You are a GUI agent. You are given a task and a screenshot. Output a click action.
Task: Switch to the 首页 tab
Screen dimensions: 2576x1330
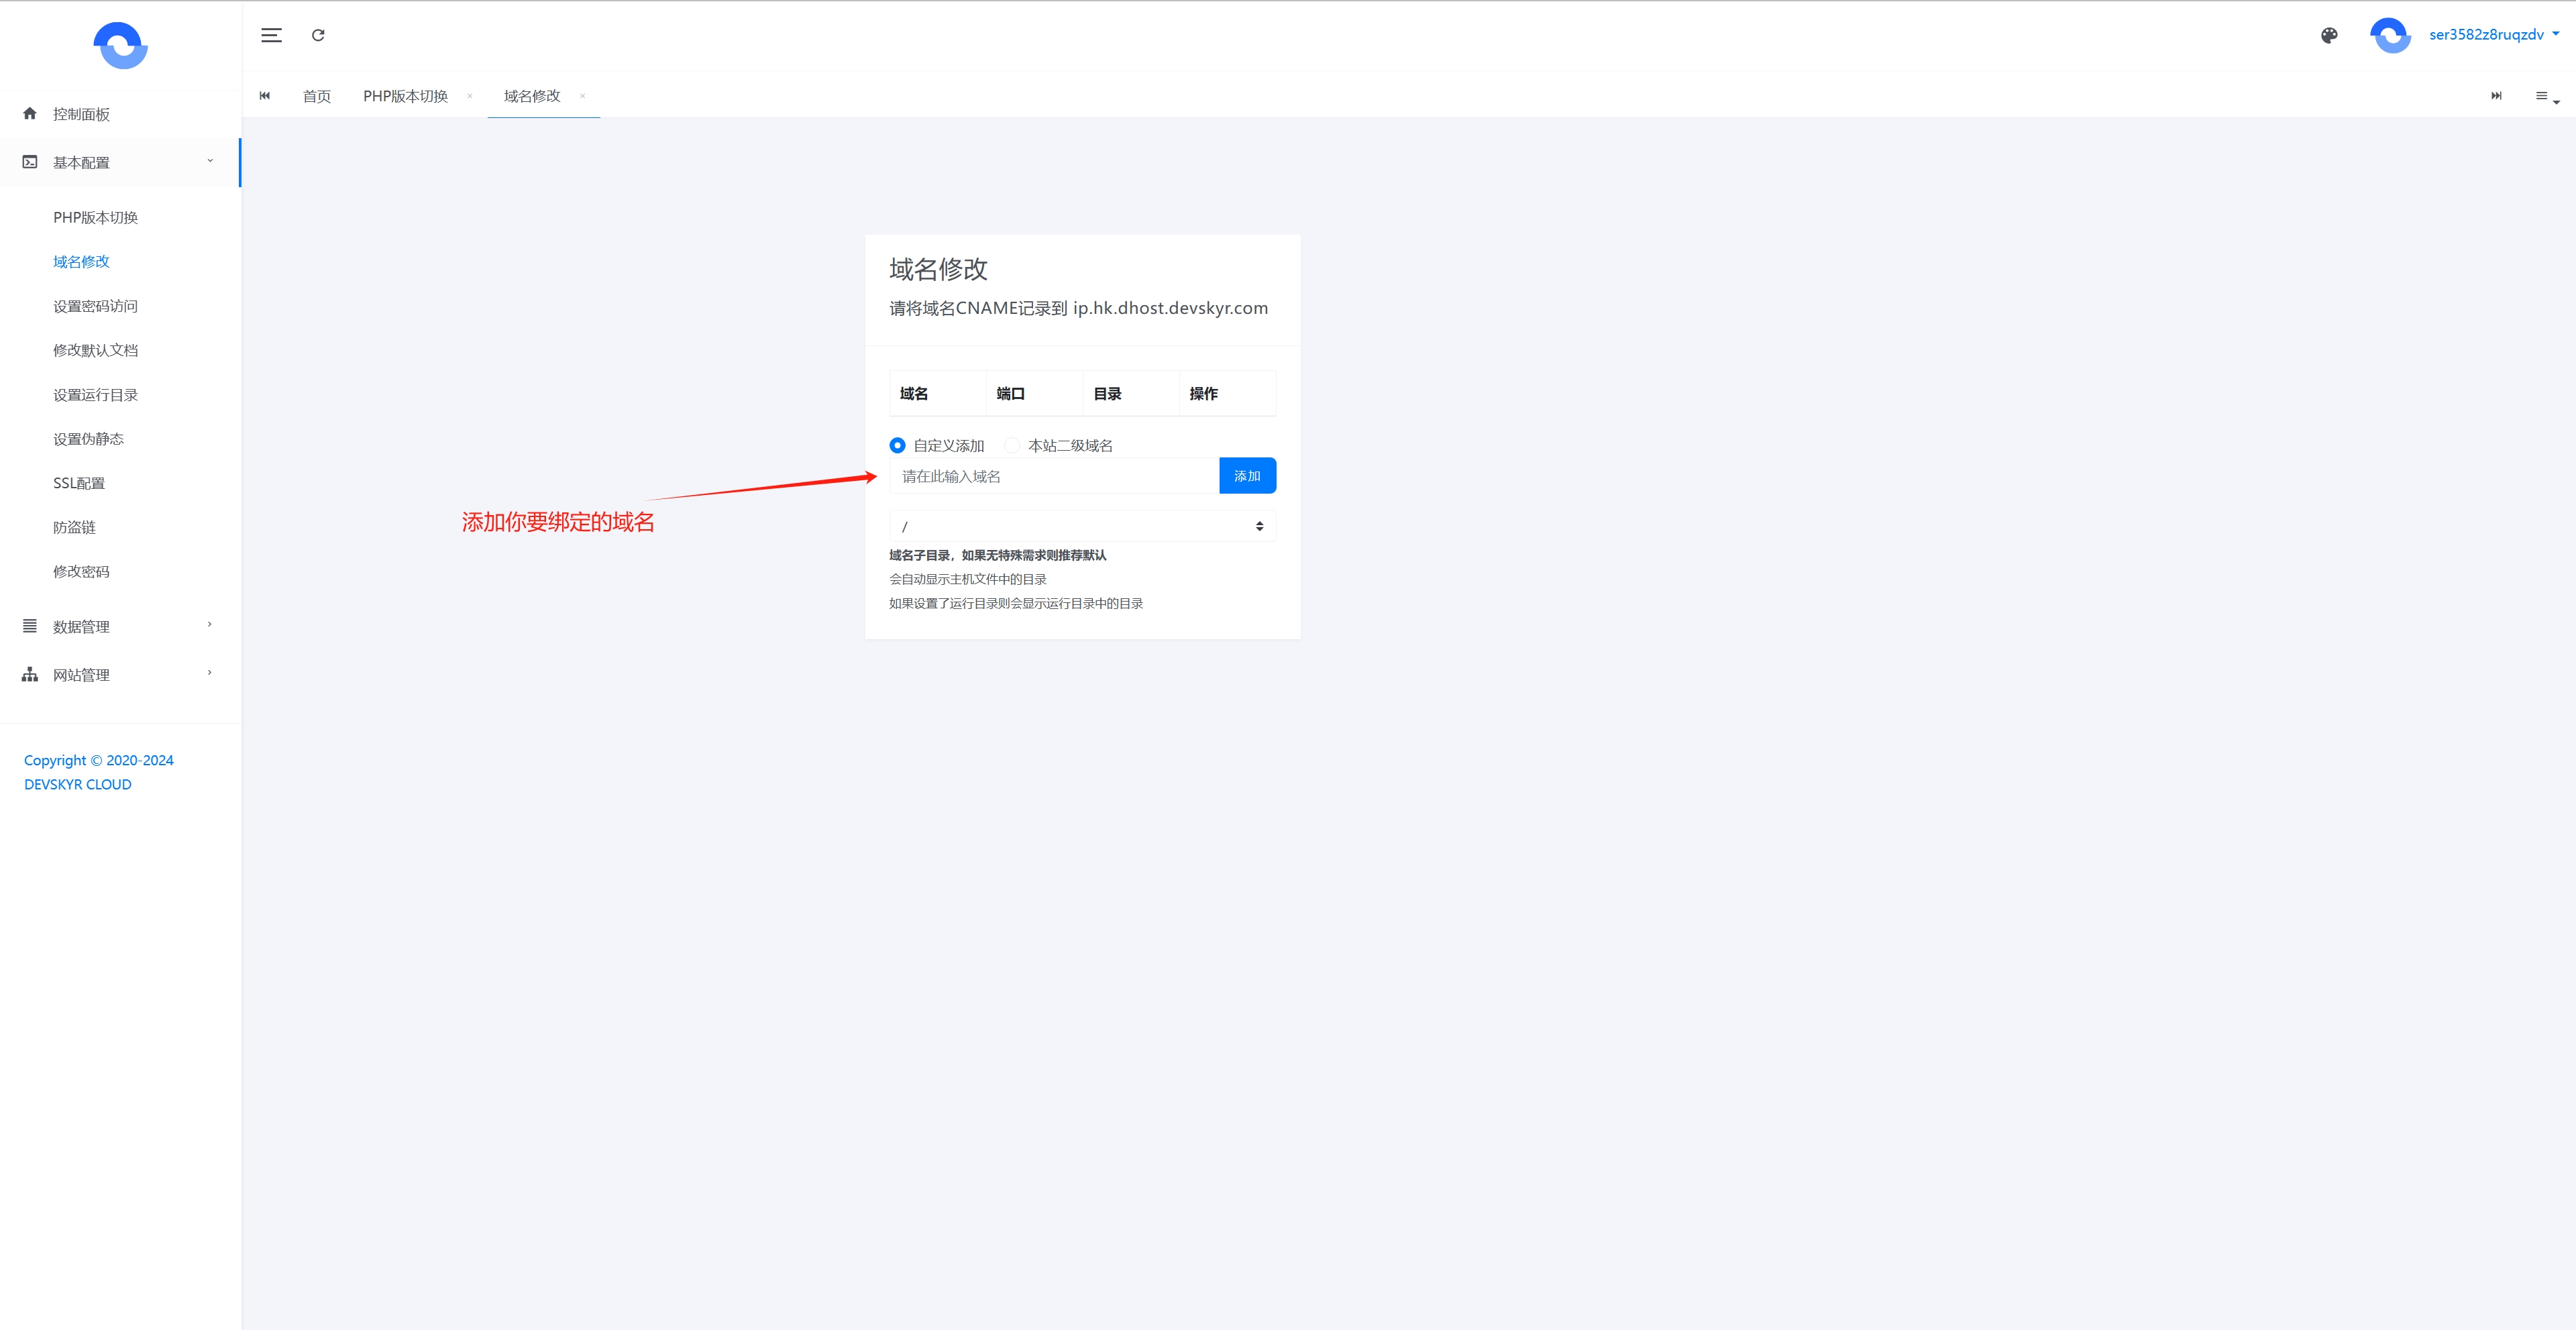(316, 96)
